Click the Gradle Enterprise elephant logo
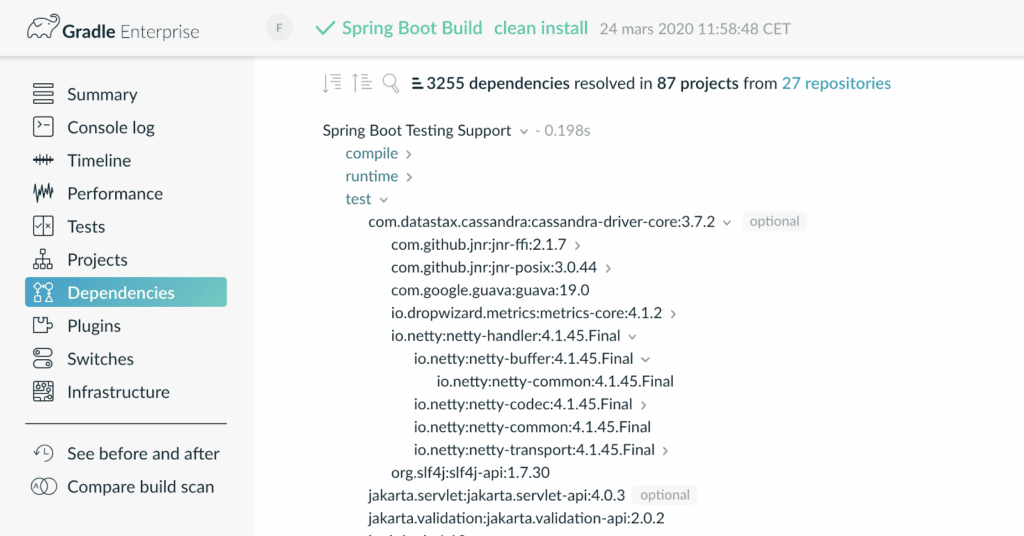 (x=43, y=27)
